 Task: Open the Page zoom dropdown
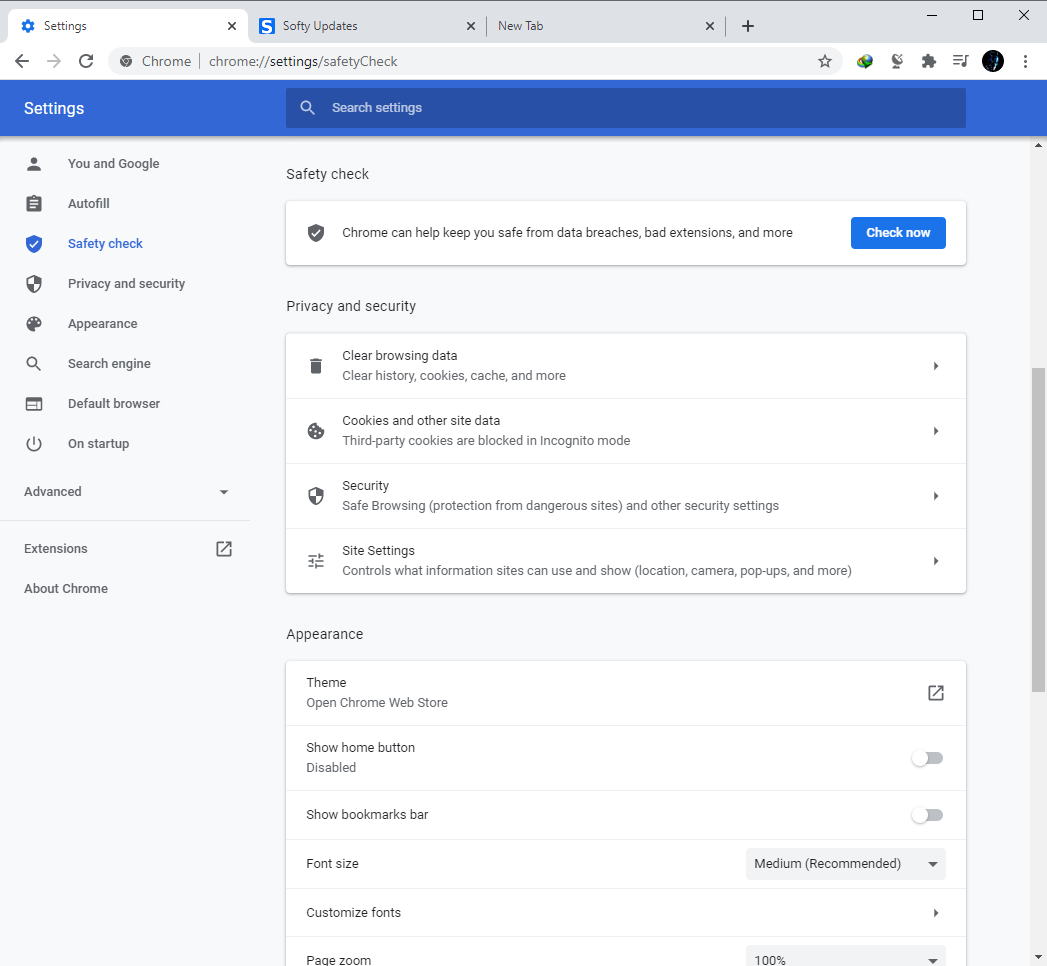[x=845, y=958]
